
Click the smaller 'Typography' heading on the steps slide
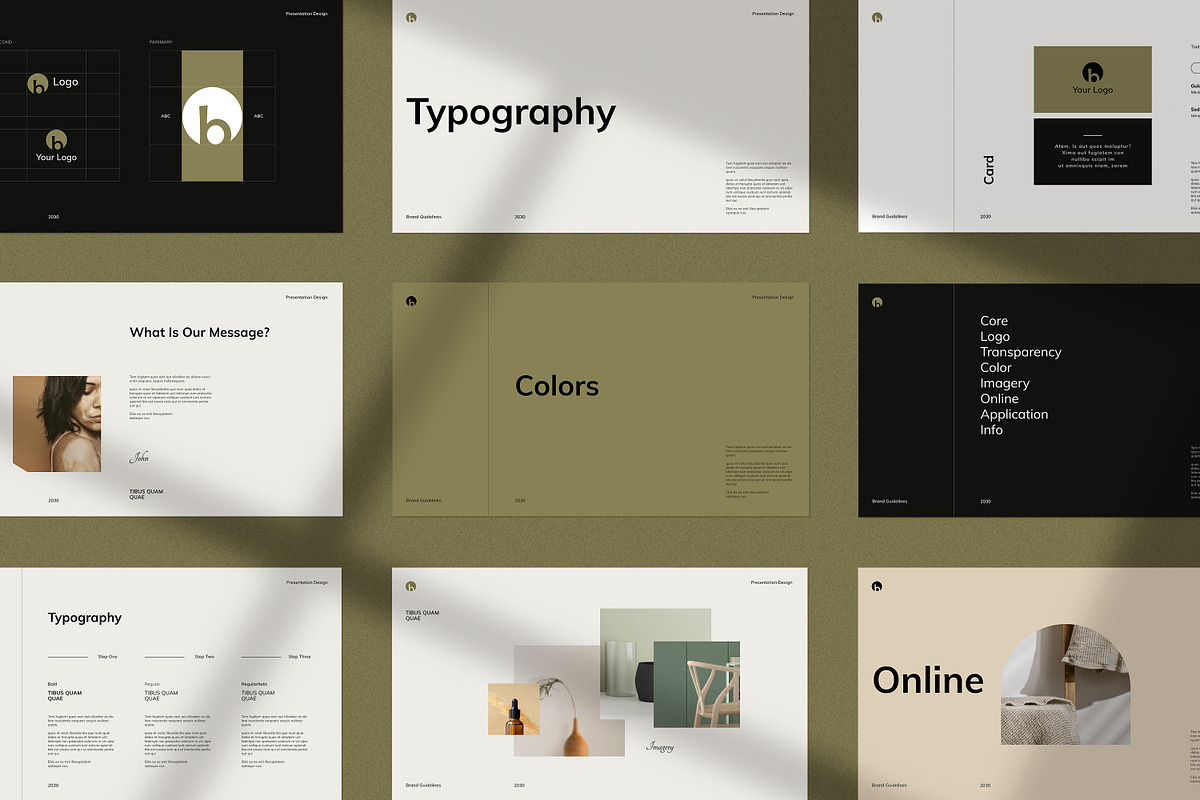coord(85,618)
